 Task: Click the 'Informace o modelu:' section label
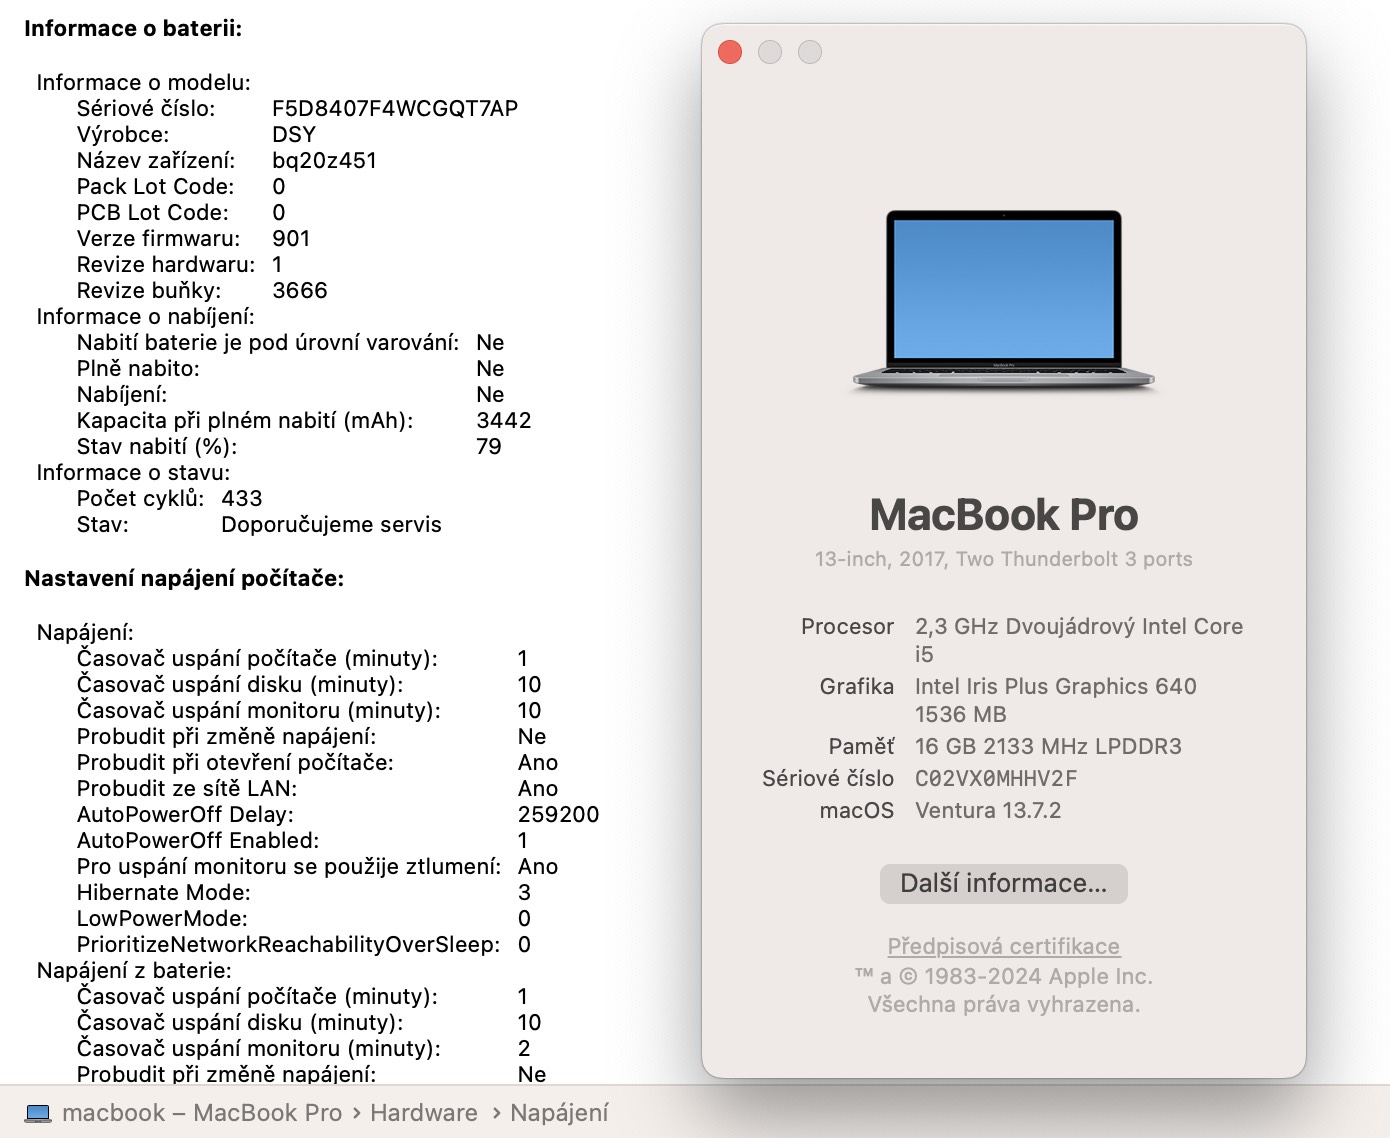(144, 83)
